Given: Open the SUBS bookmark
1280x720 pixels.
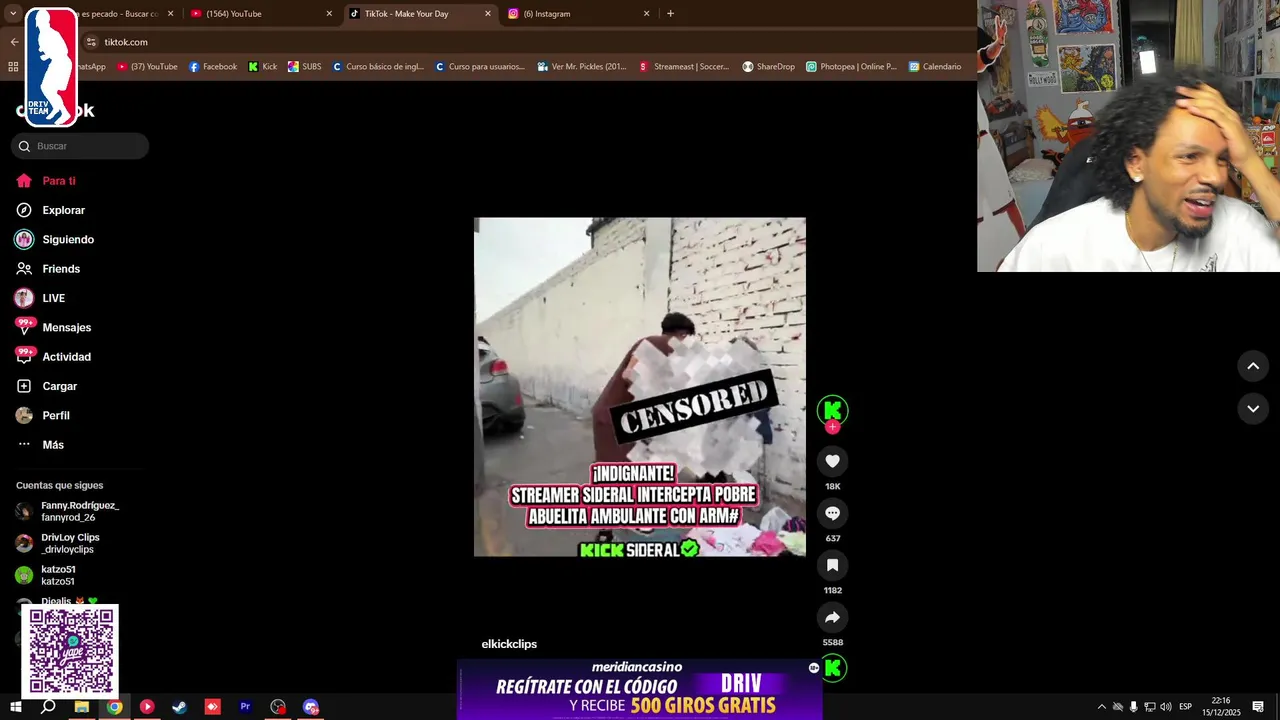Looking at the screenshot, I should pos(305,67).
